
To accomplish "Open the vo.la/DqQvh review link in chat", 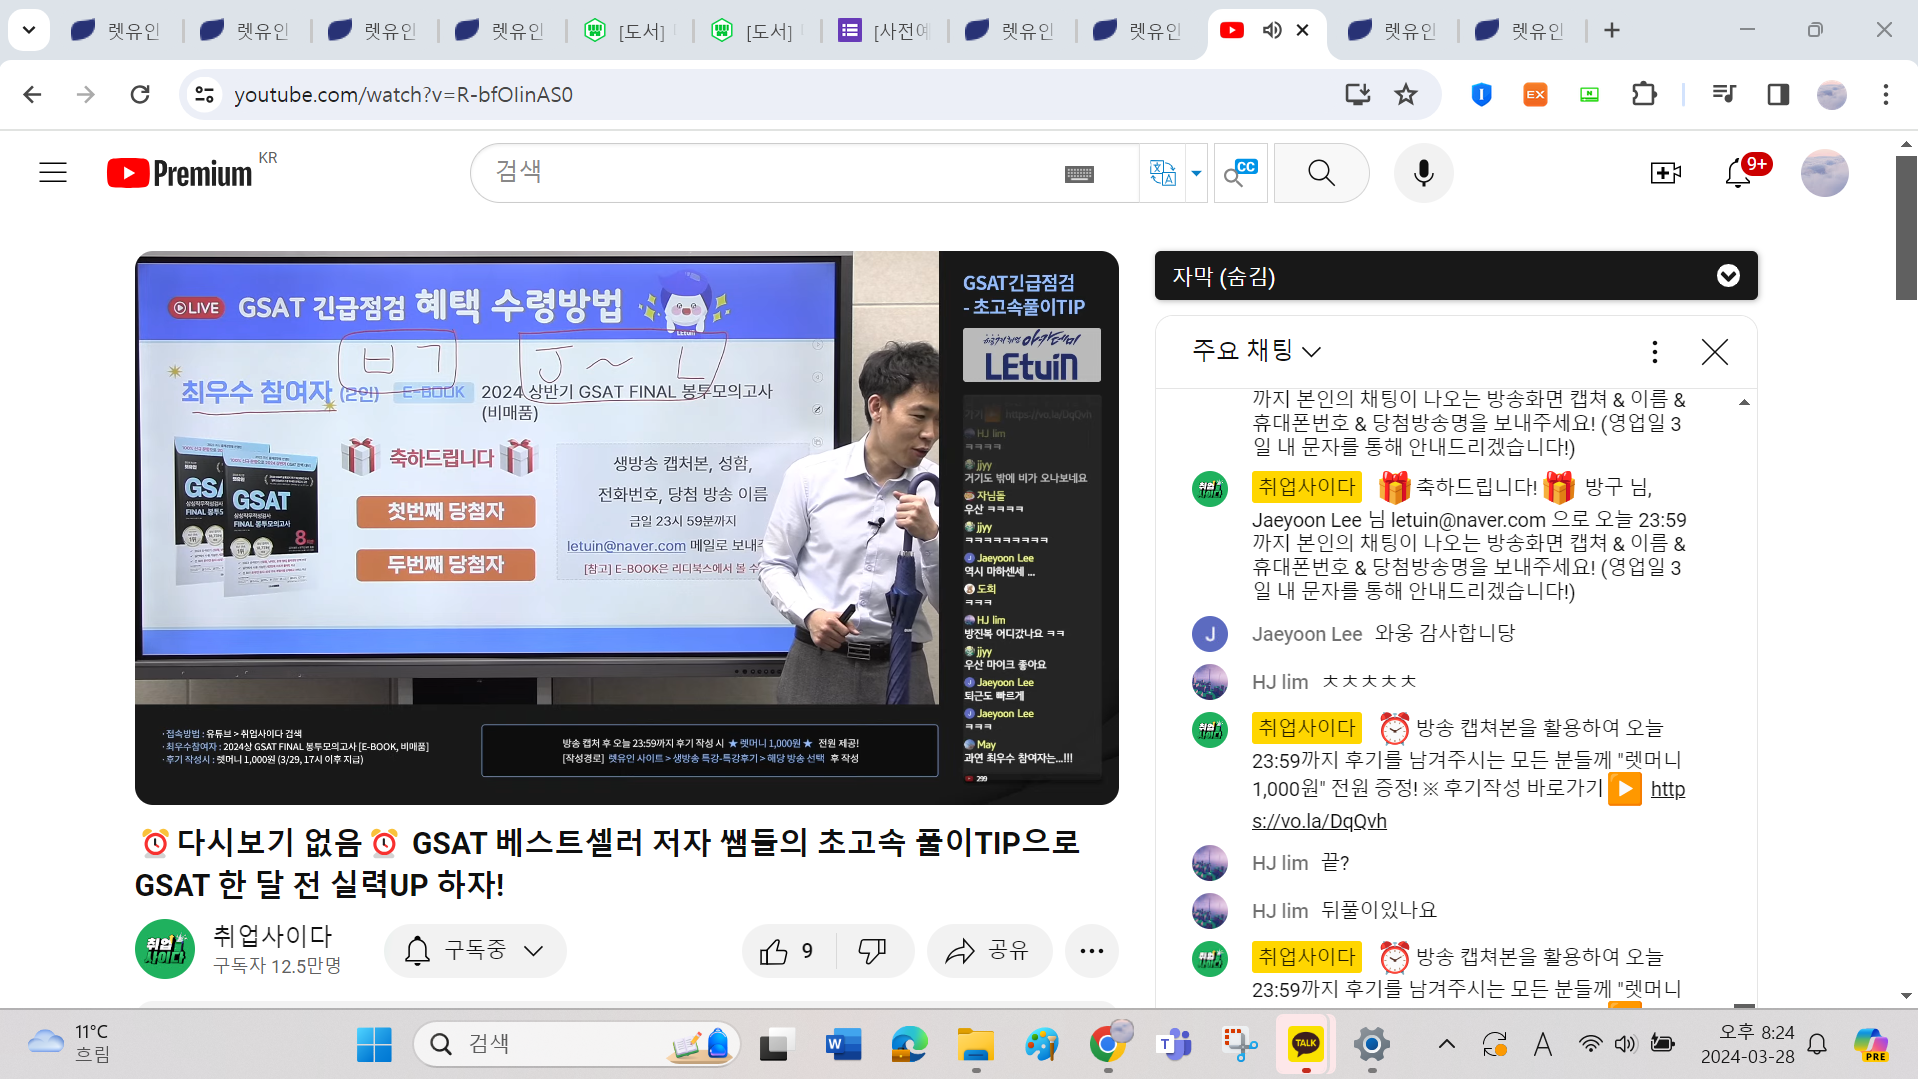I will point(1319,821).
